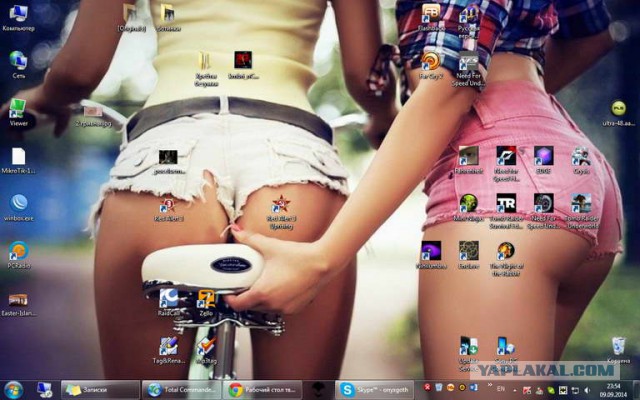Screen dimensions: 640x400
Task: Open the Tag&Rename shortcut
Action: click(x=169, y=350)
